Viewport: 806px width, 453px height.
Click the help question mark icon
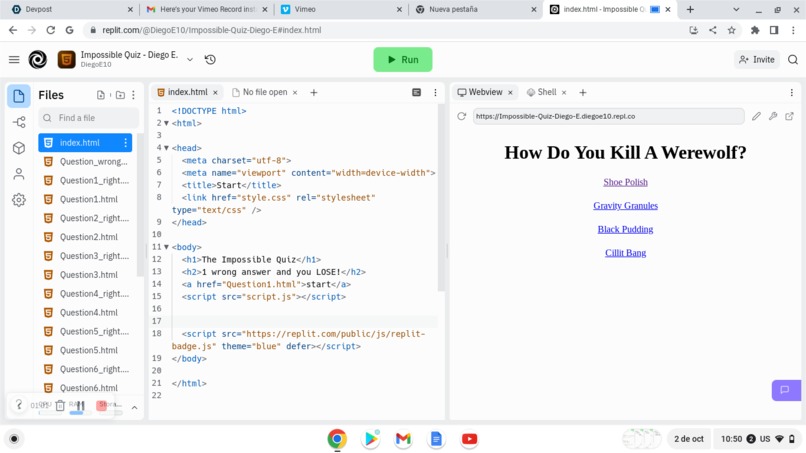tap(19, 405)
